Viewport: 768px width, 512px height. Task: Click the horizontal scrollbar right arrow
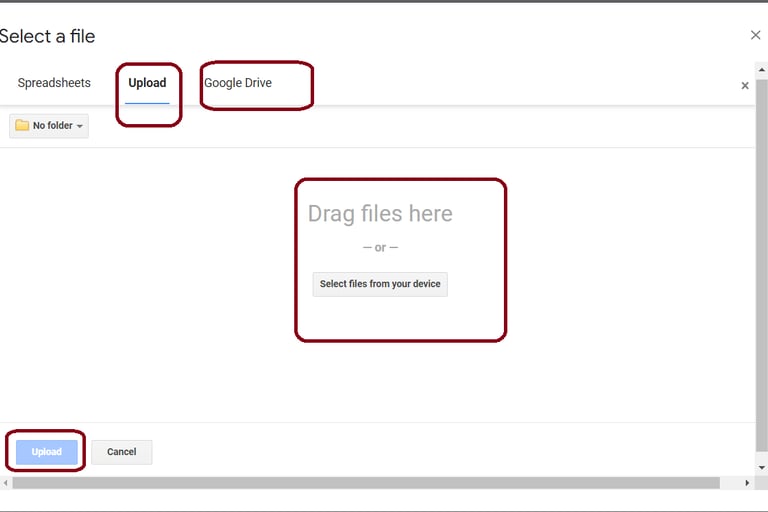tap(747, 483)
